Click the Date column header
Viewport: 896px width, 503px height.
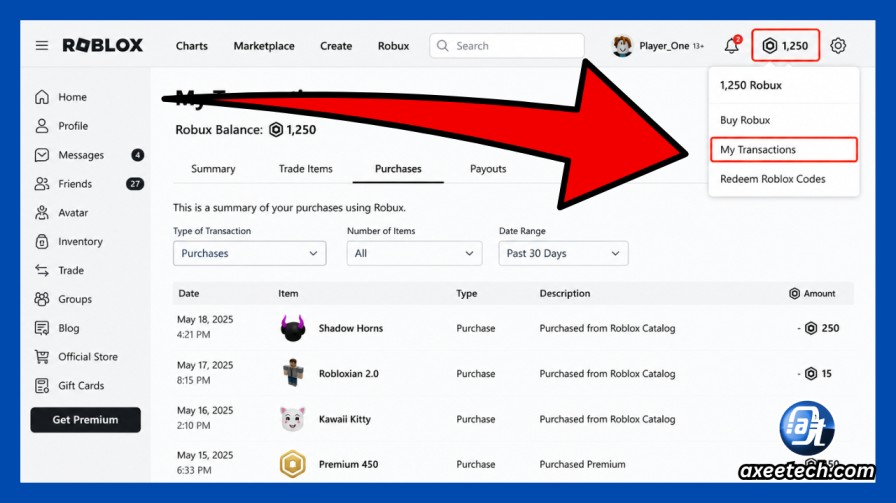tap(189, 293)
